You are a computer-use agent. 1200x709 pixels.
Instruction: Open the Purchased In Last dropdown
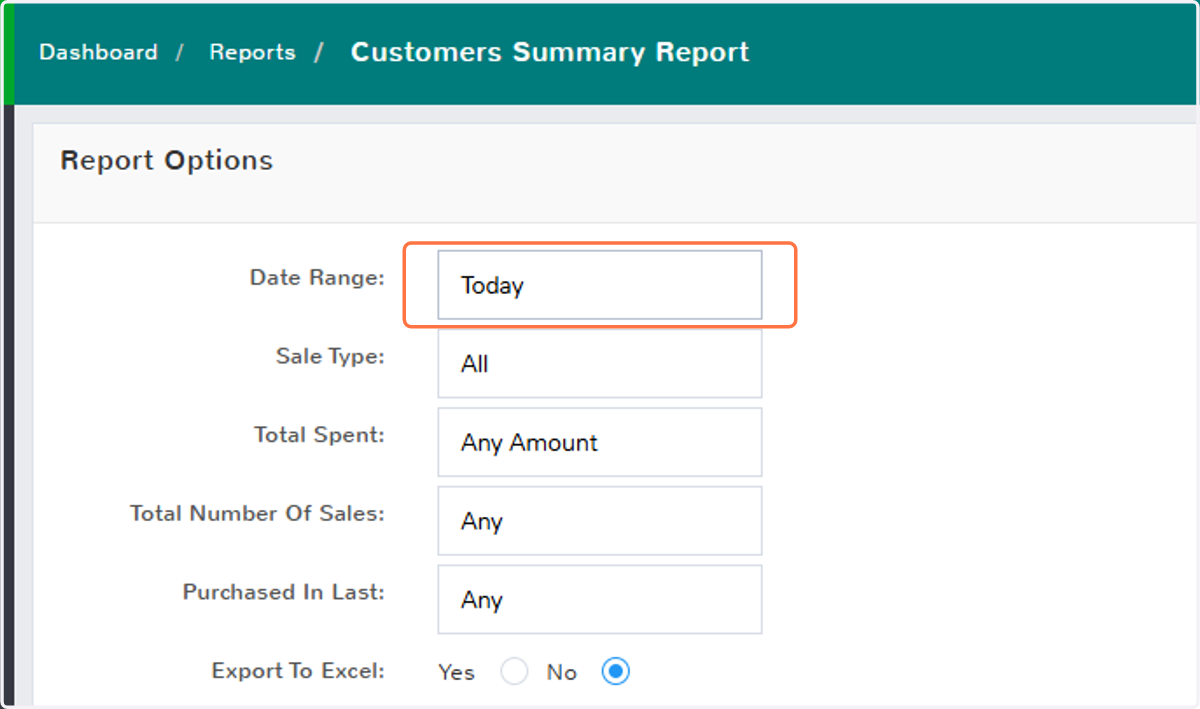pyautogui.click(x=600, y=600)
